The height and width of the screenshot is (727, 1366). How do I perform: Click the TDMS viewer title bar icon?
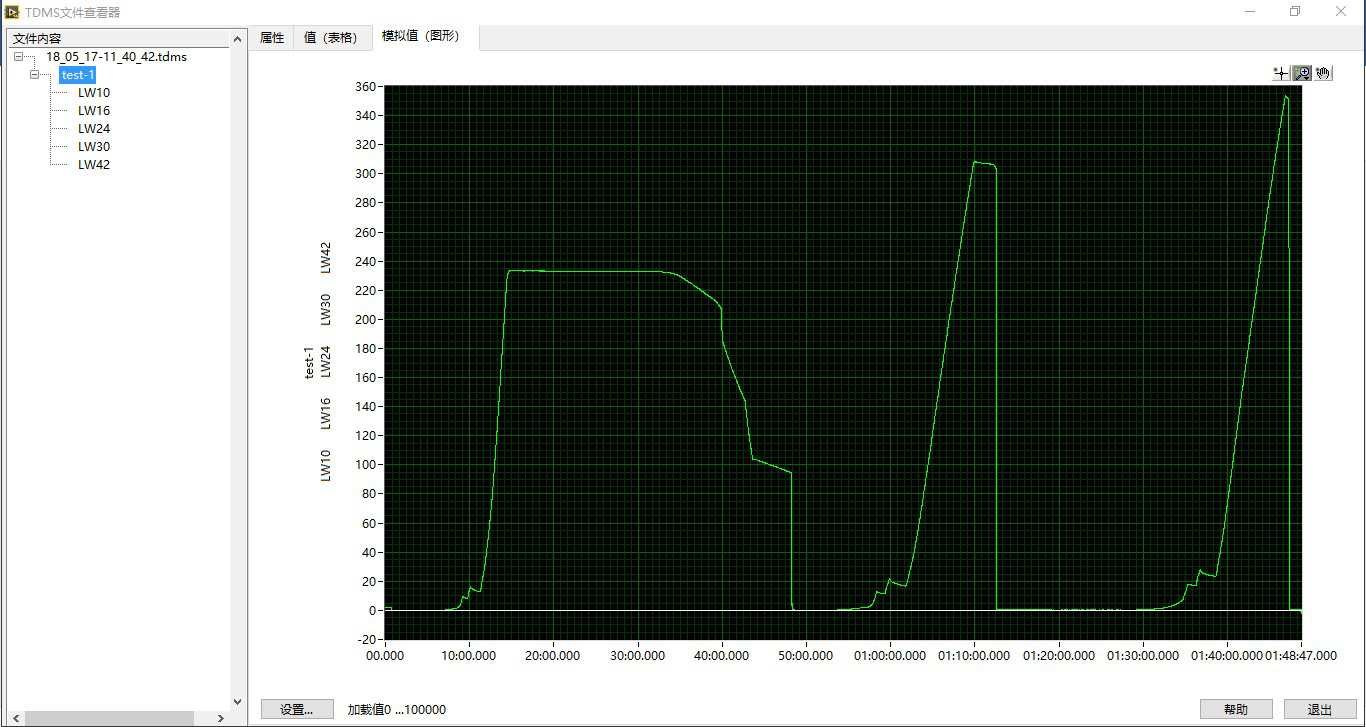(12, 12)
